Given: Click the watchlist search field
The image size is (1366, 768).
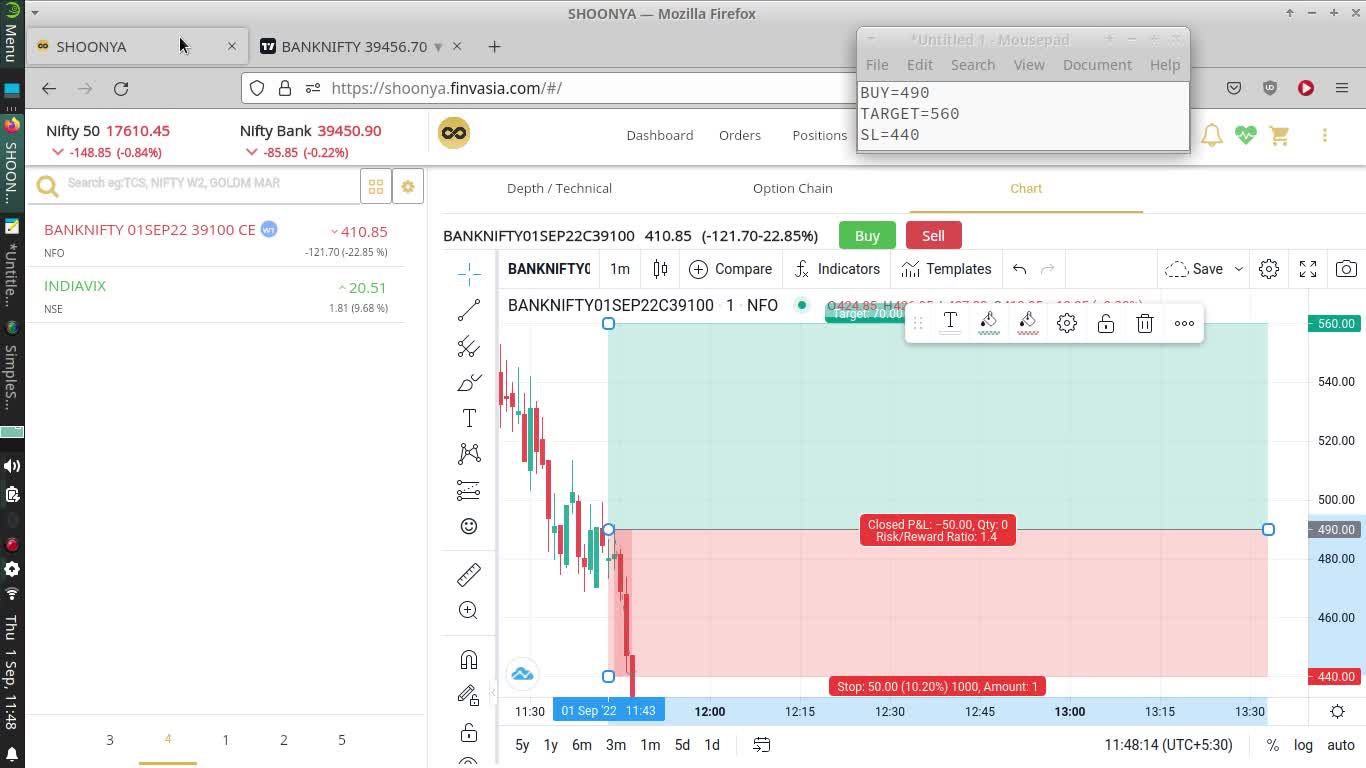Looking at the screenshot, I should click(x=210, y=184).
